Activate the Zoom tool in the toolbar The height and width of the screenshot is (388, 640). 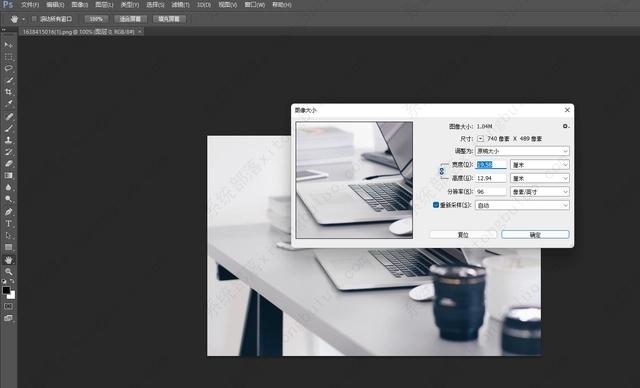(x=8, y=272)
